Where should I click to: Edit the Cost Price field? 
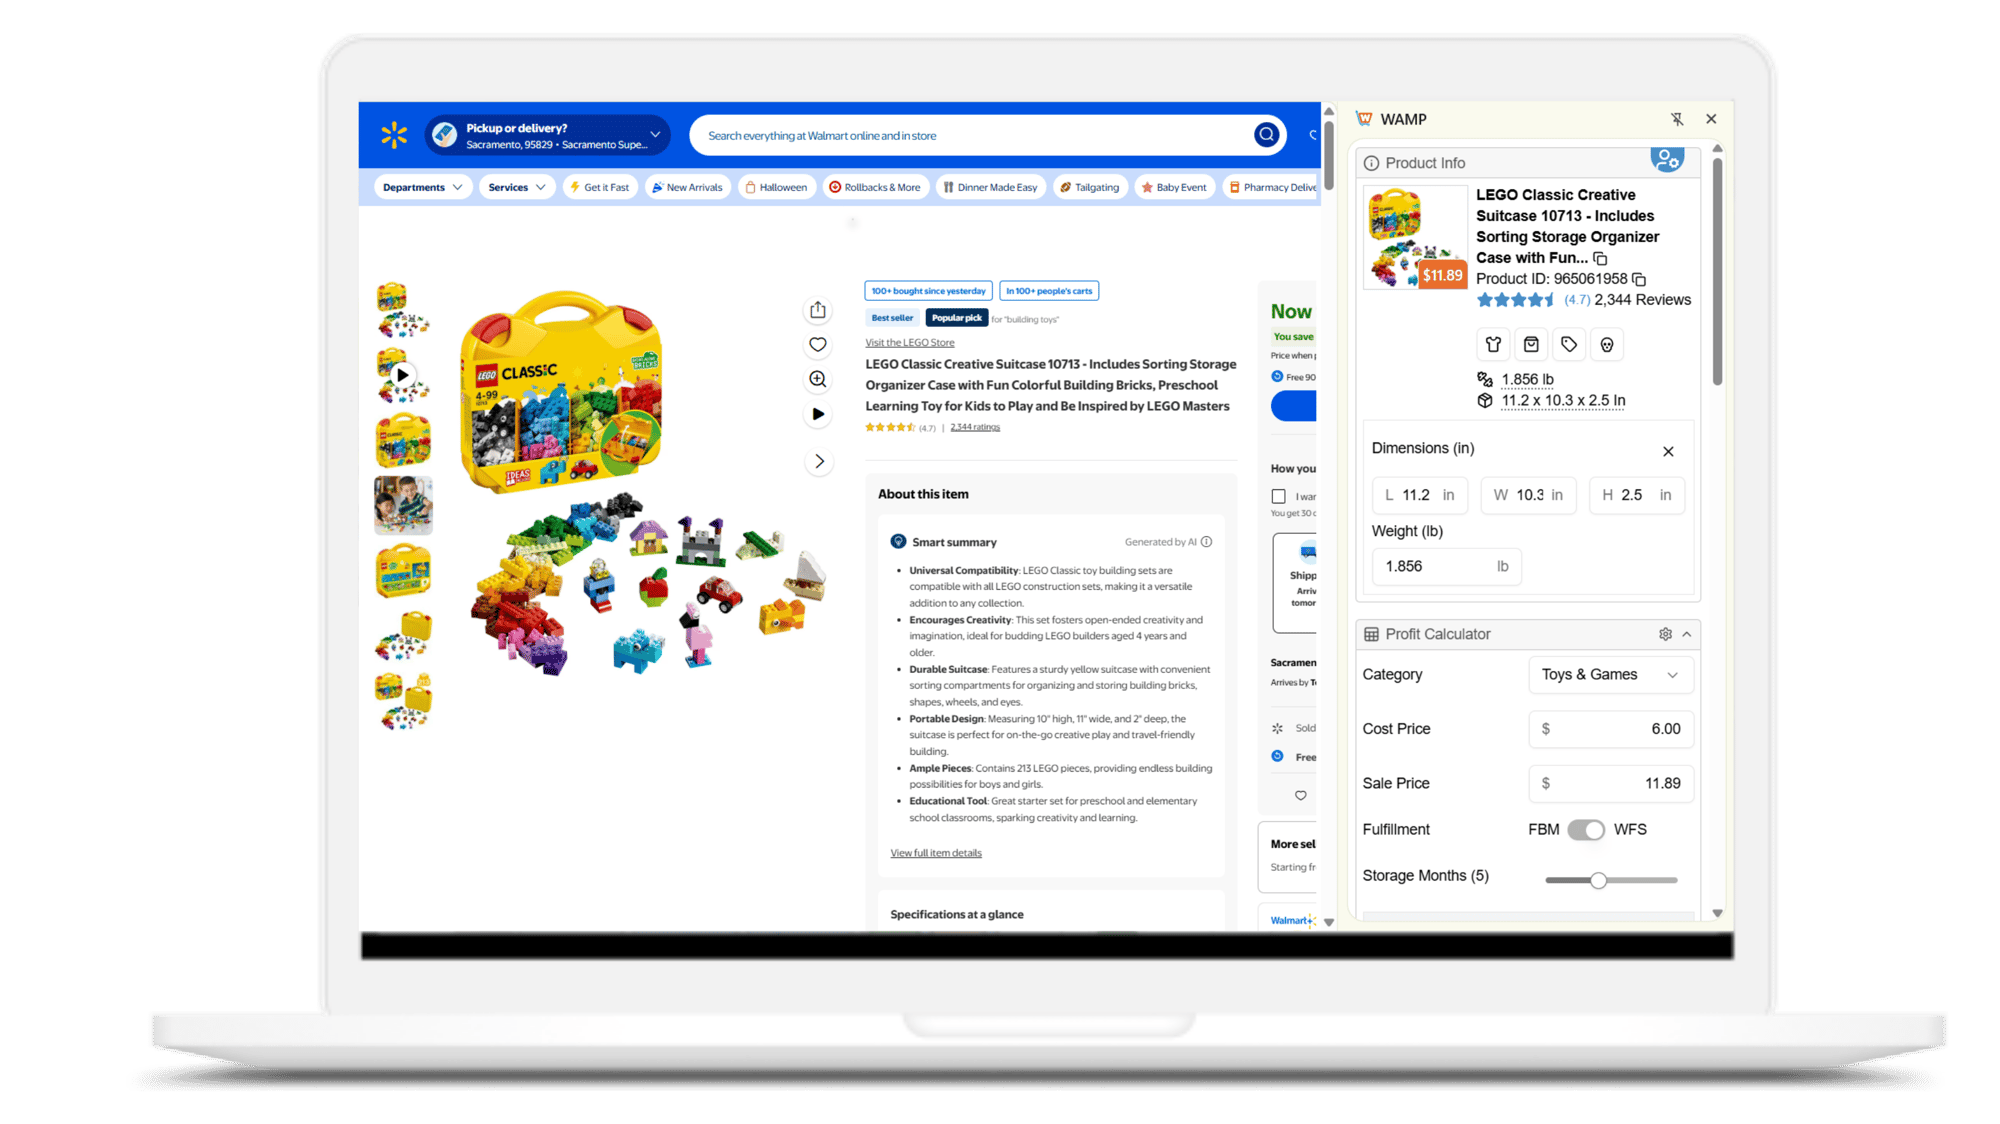[x=1611, y=729]
